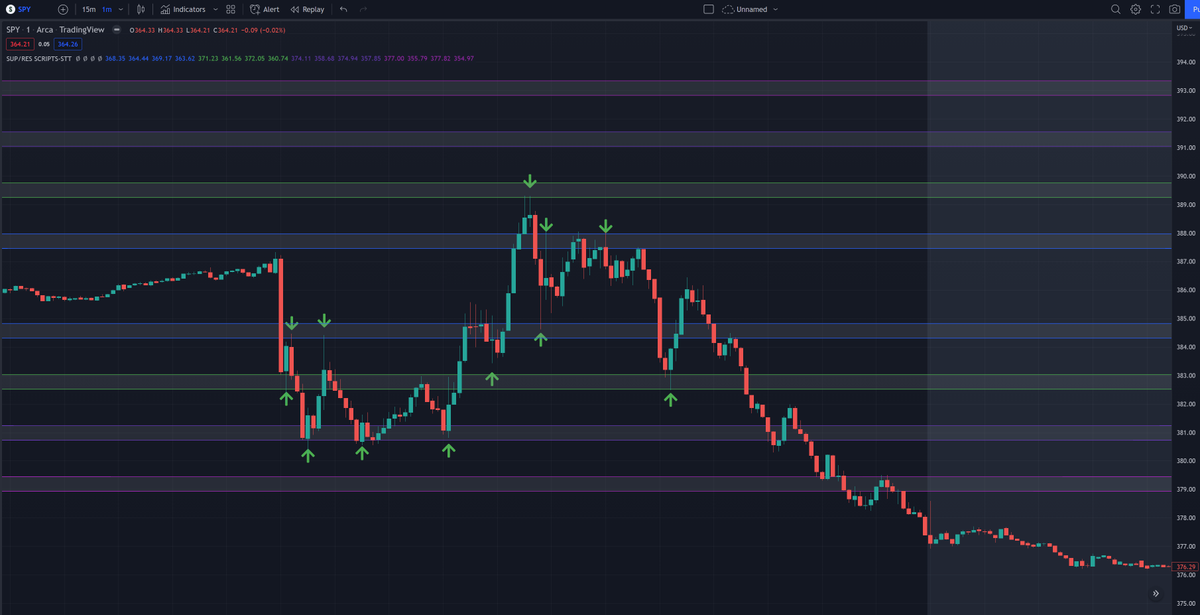Click indicator value 372.05
The width and height of the screenshot is (1200, 615).
point(255,58)
